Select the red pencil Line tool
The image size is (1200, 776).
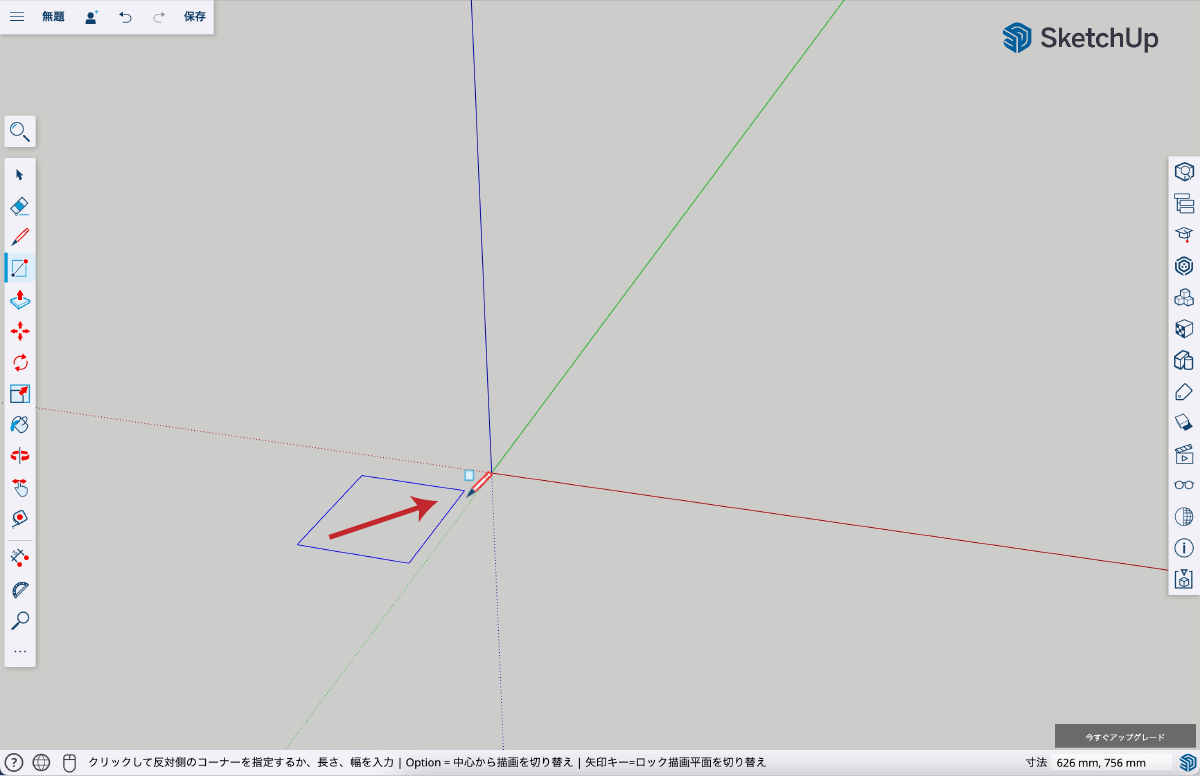coord(19,237)
